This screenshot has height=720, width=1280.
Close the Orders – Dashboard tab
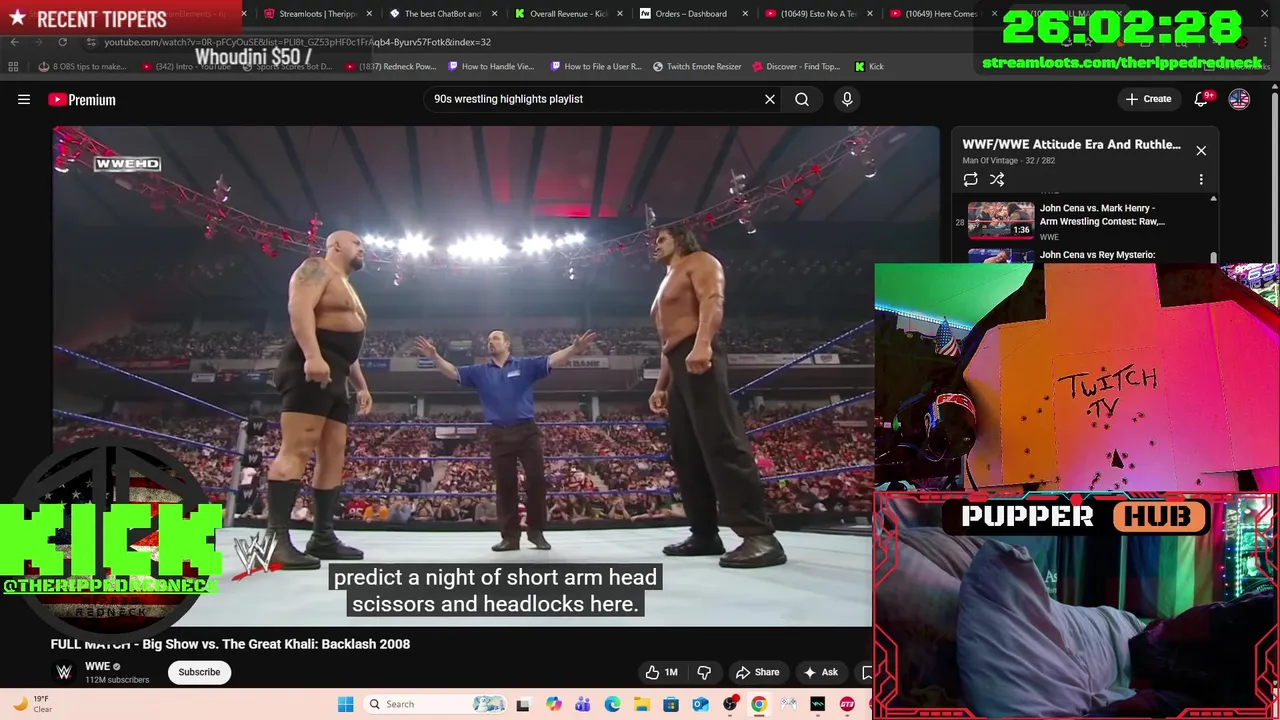(x=744, y=14)
